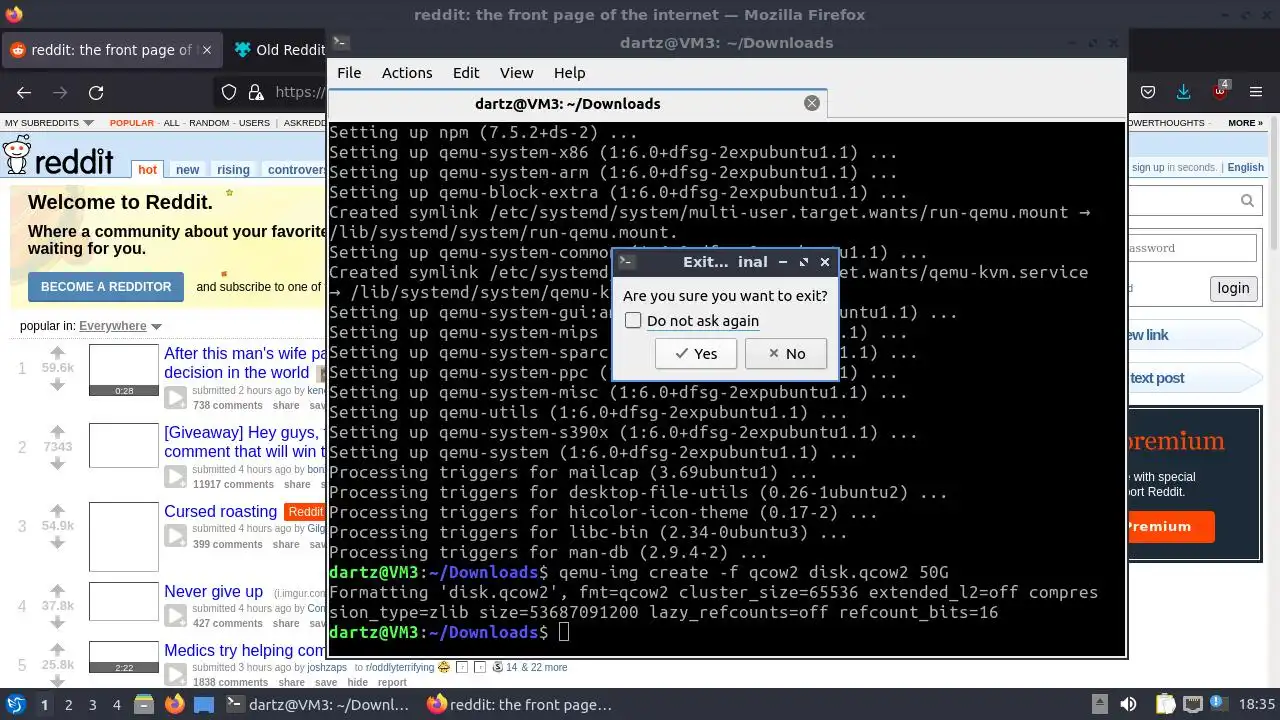The width and height of the screenshot is (1280, 720).
Task: Check the 'Do not ask again' checkbox
Action: click(x=633, y=321)
